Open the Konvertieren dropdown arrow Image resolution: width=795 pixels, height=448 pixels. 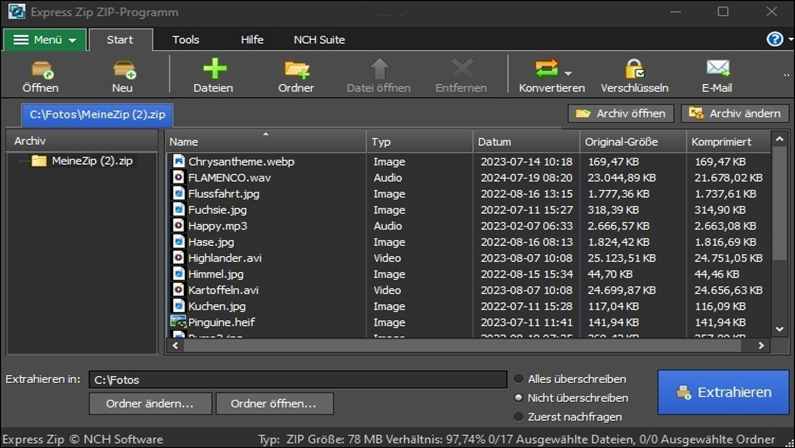pos(568,73)
